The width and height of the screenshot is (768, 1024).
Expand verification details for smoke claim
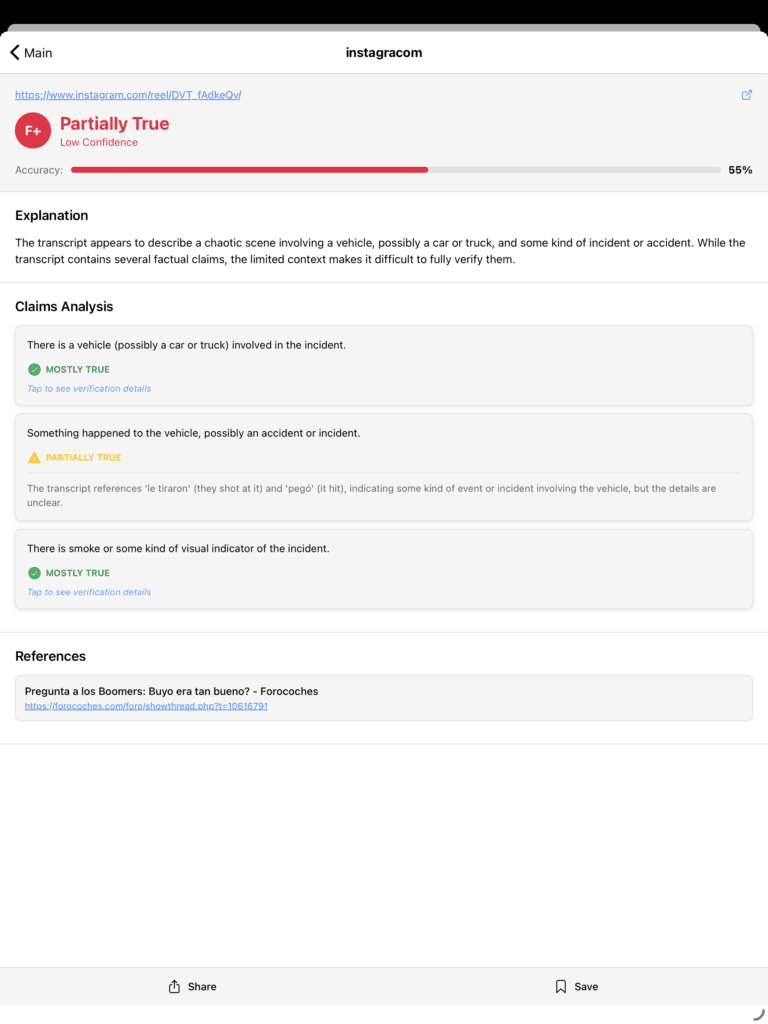pos(89,592)
